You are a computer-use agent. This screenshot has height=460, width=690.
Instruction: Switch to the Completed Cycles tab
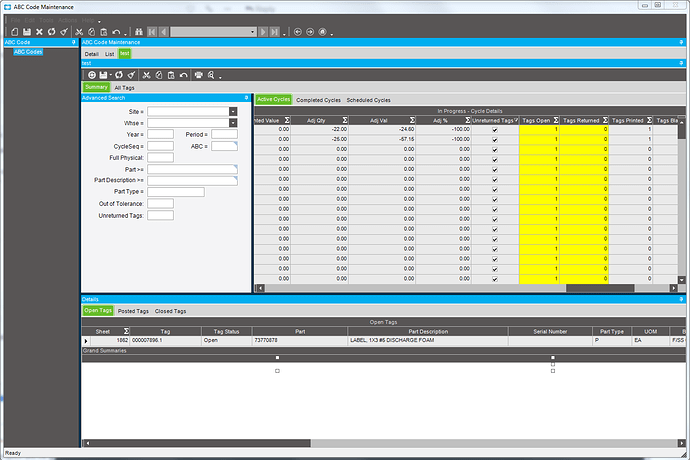tap(318, 100)
